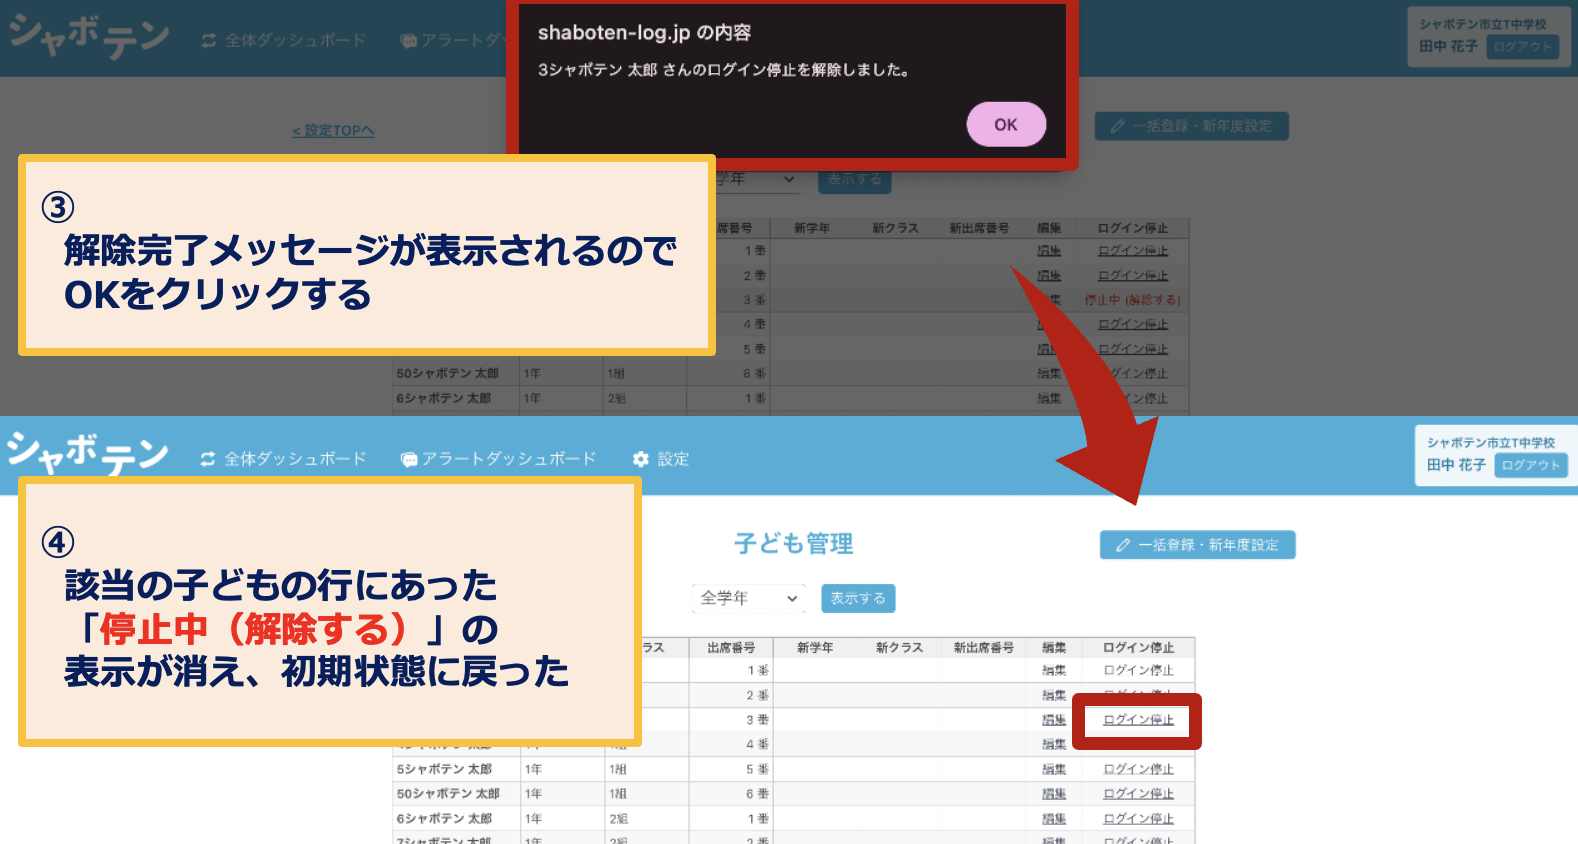
Task: Click 編集 in first row of lower table
Action: [1054, 670]
